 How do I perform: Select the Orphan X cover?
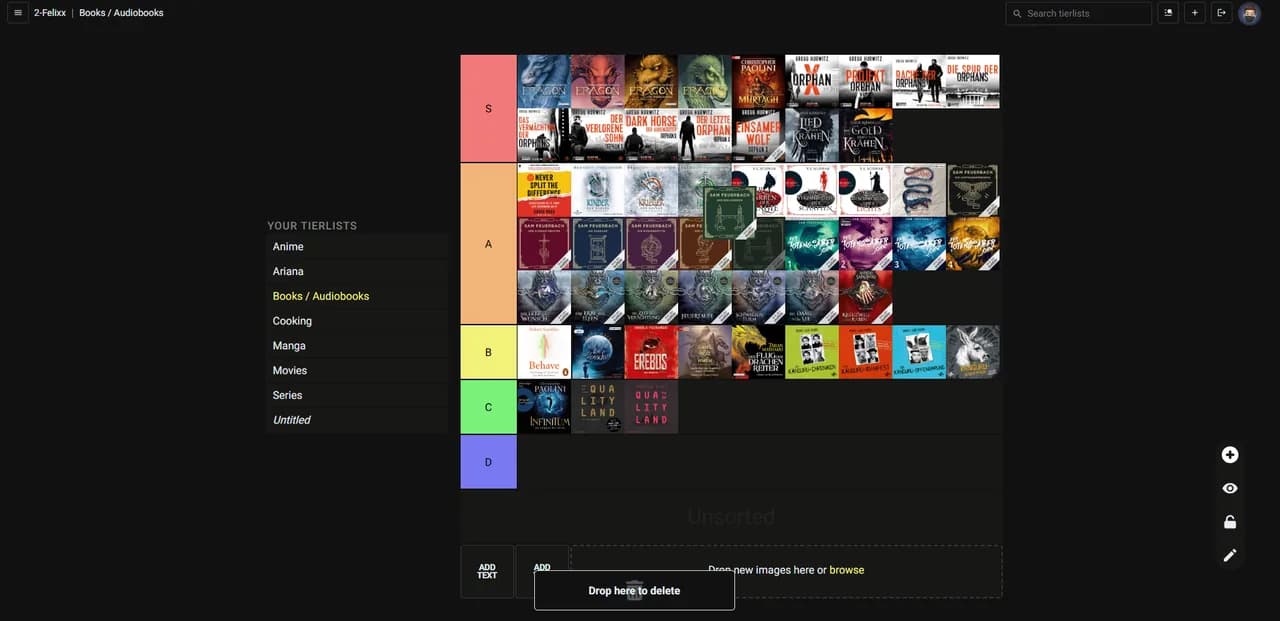pos(812,81)
